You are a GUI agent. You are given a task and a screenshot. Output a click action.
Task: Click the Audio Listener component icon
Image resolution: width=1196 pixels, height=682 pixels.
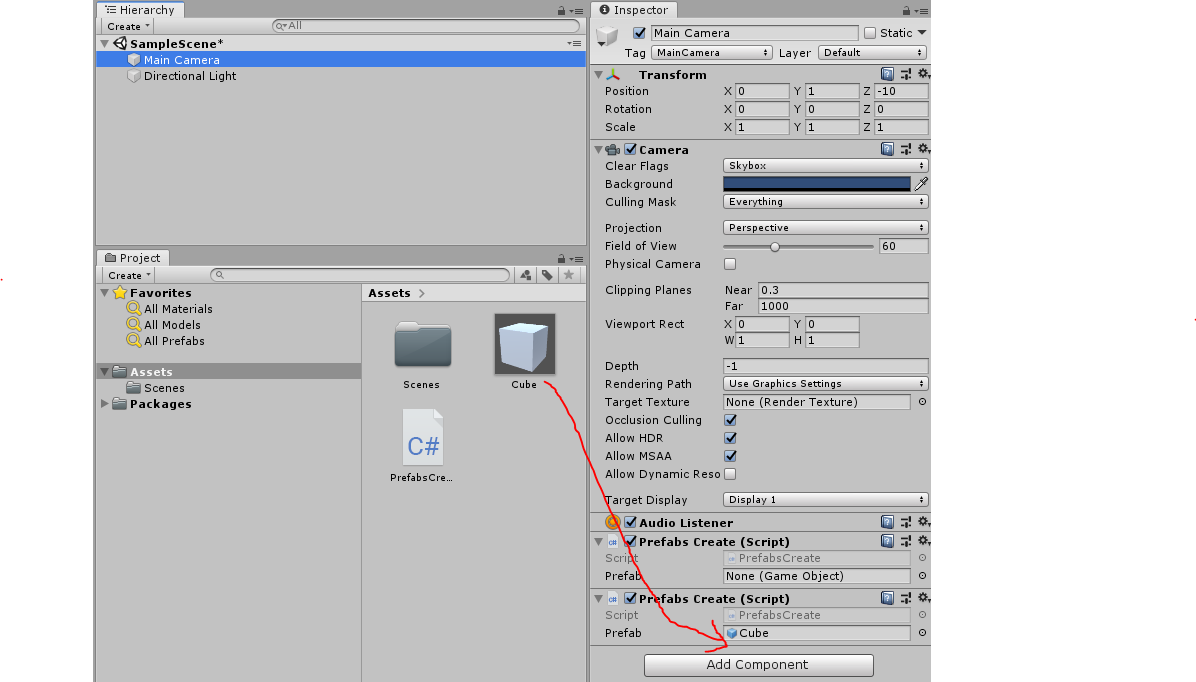tap(612, 521)
